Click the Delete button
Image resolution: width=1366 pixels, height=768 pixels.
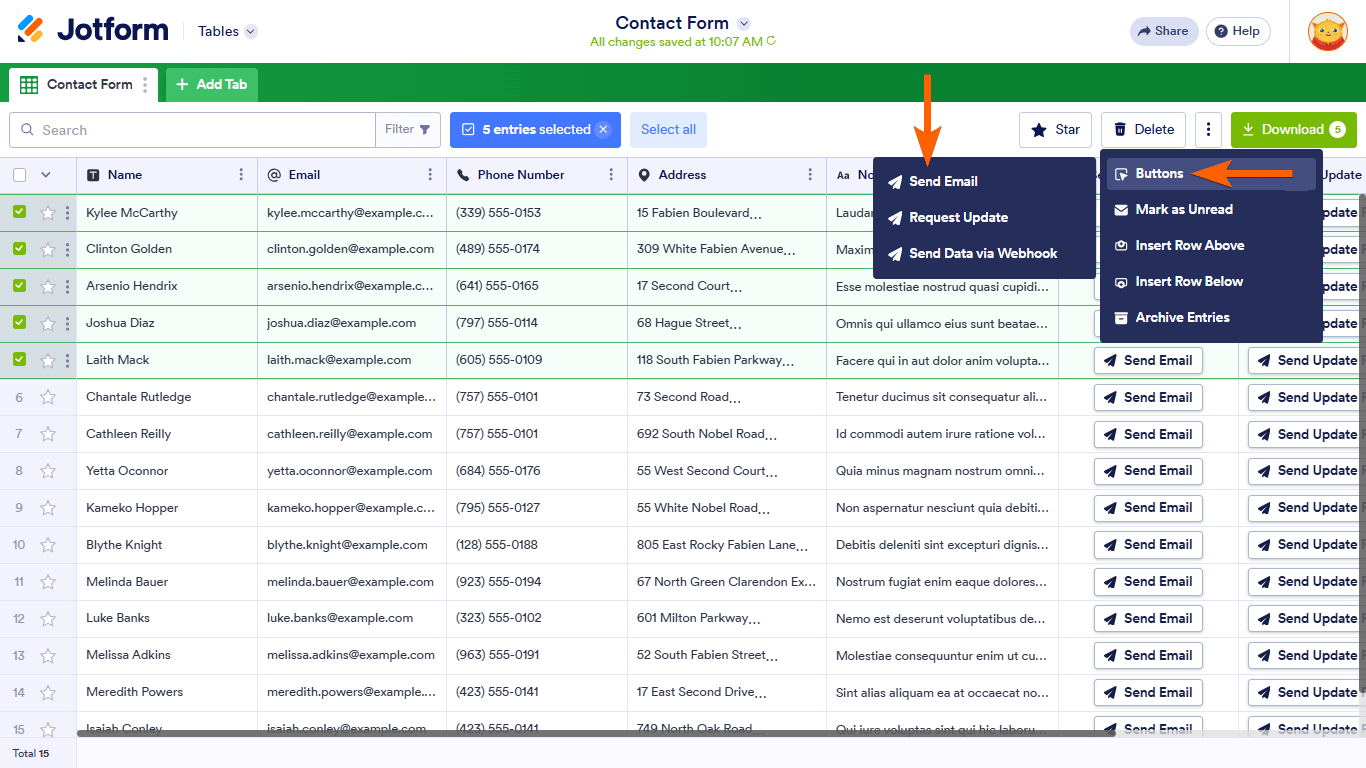click(1144, 130)
